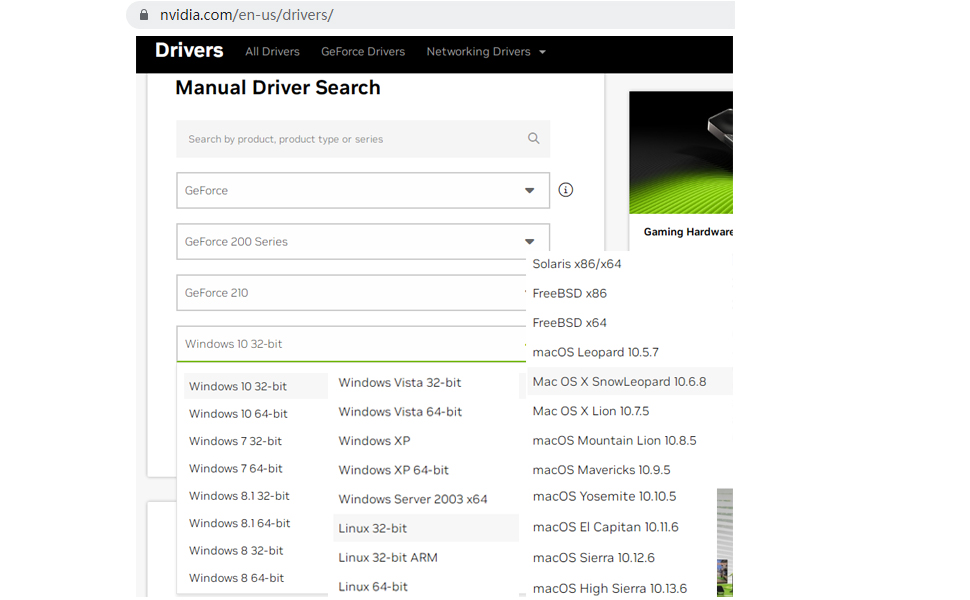Click the padlock icon in address bar
Viewport: 970px width, 600px height.
pyautogui.click(x=144, y=15)
